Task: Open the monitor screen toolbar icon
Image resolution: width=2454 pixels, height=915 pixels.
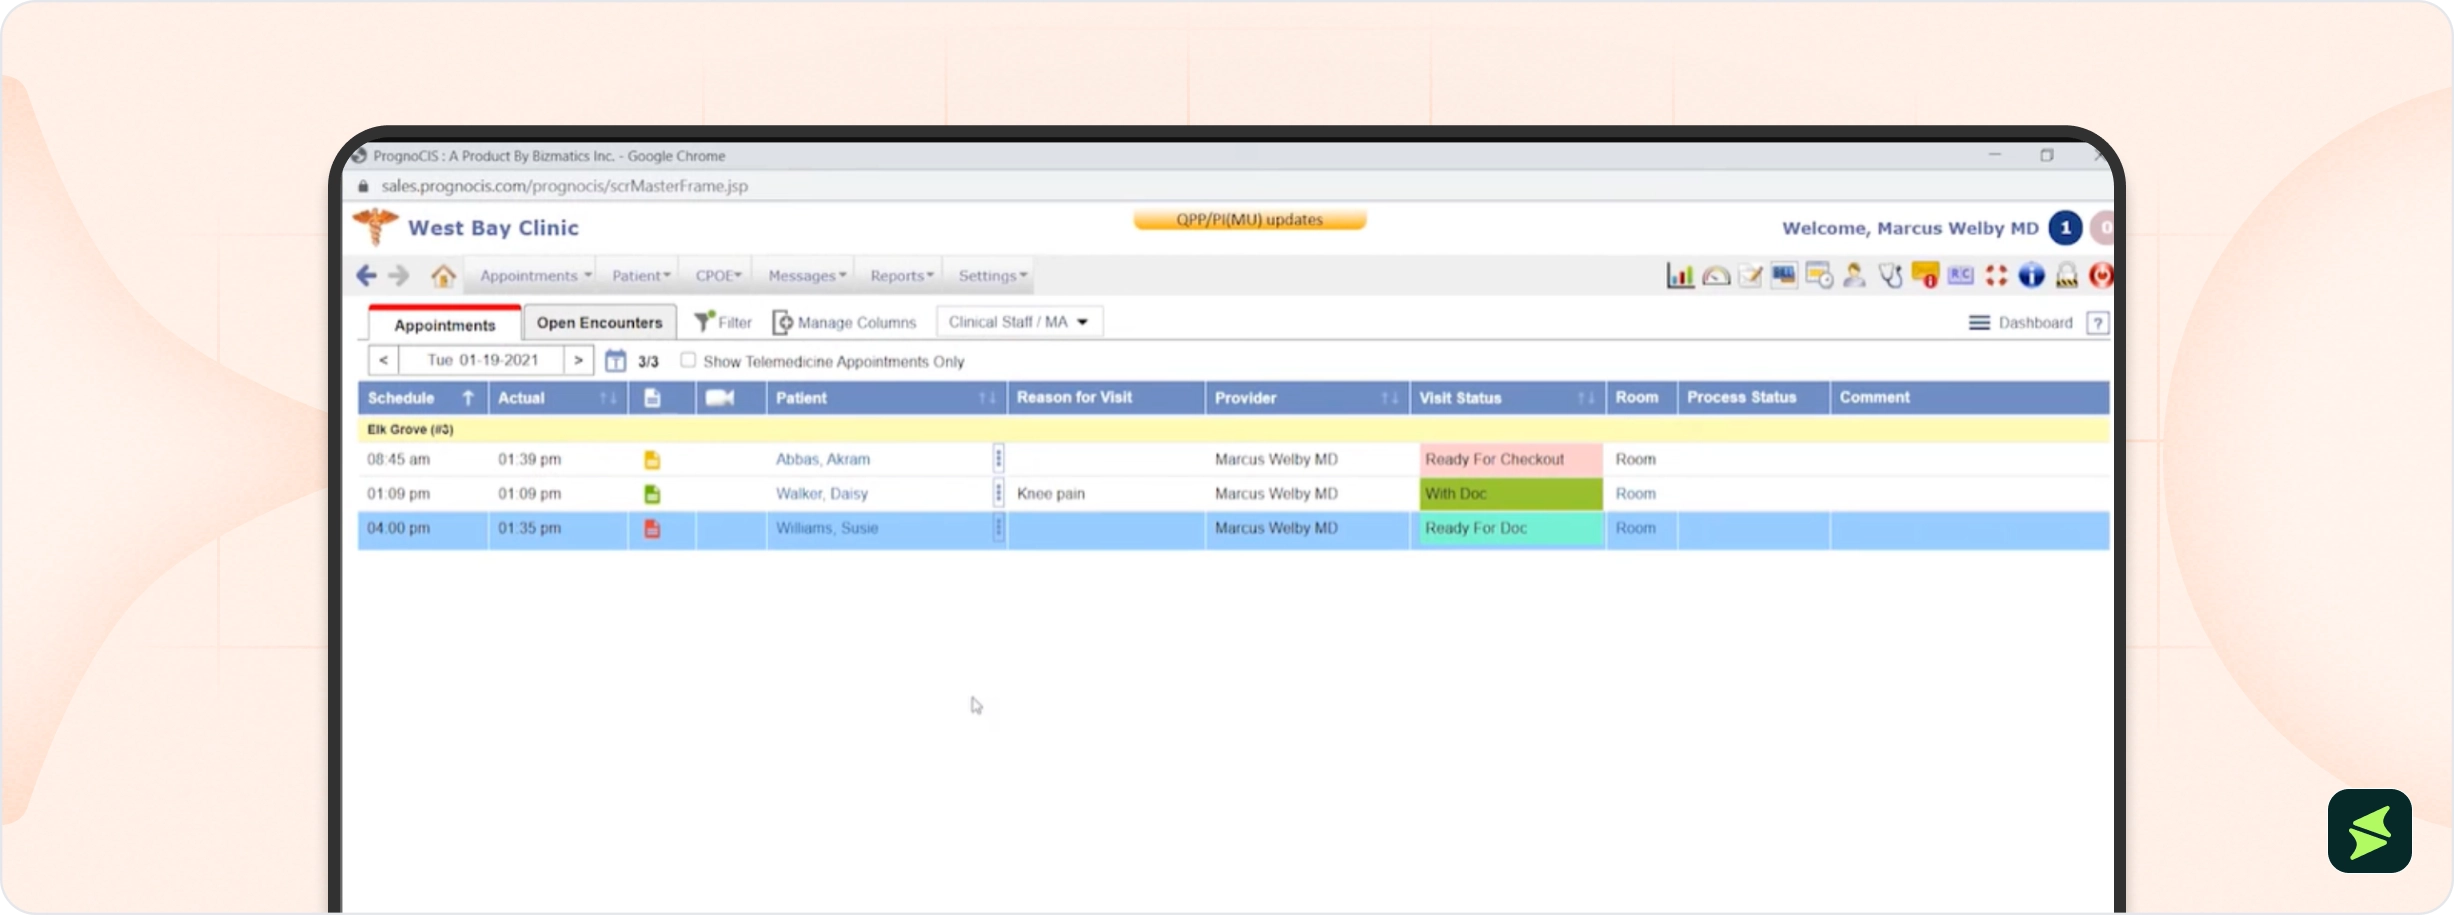Action: [x=1784, y=275]
